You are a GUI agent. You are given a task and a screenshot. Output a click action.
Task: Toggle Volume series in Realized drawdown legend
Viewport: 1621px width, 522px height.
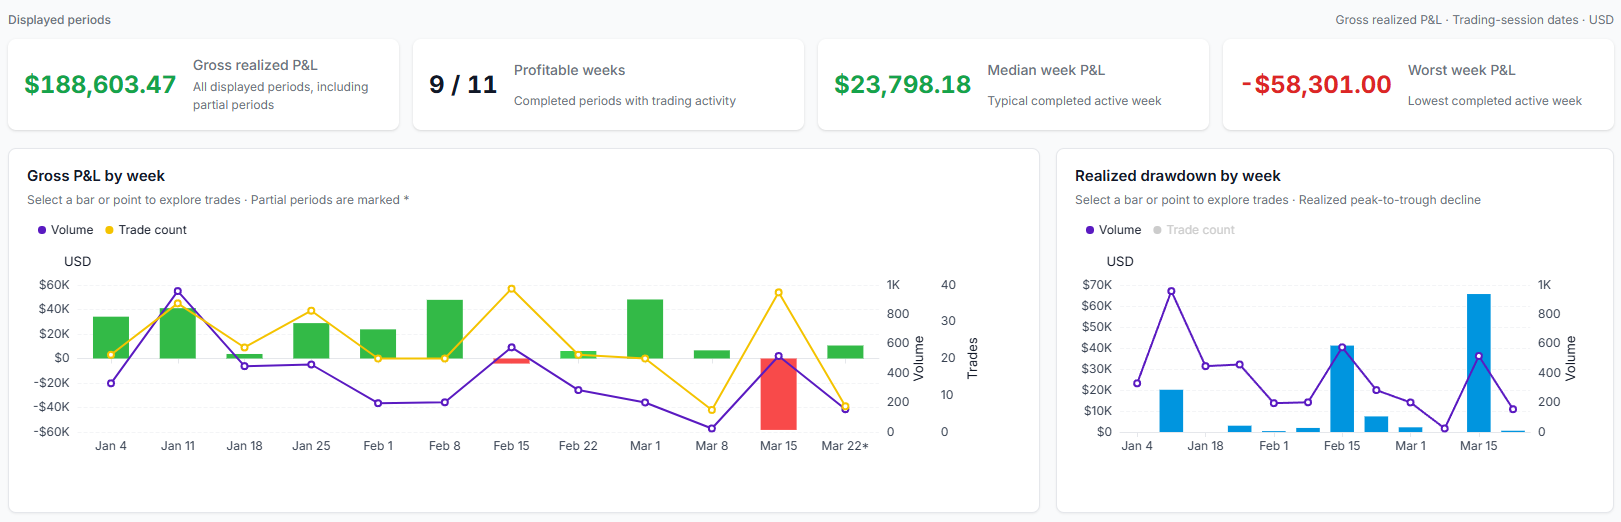1113,230
